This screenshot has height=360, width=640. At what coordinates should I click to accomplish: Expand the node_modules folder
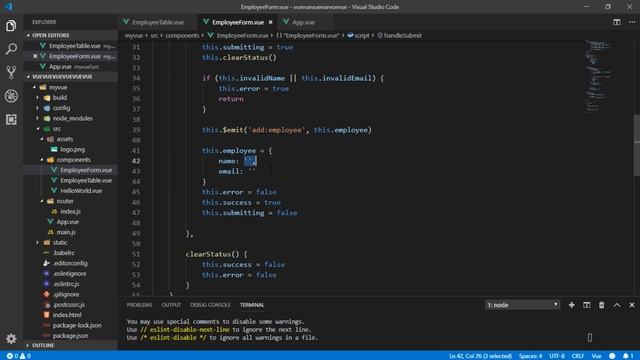pos(72,118)
